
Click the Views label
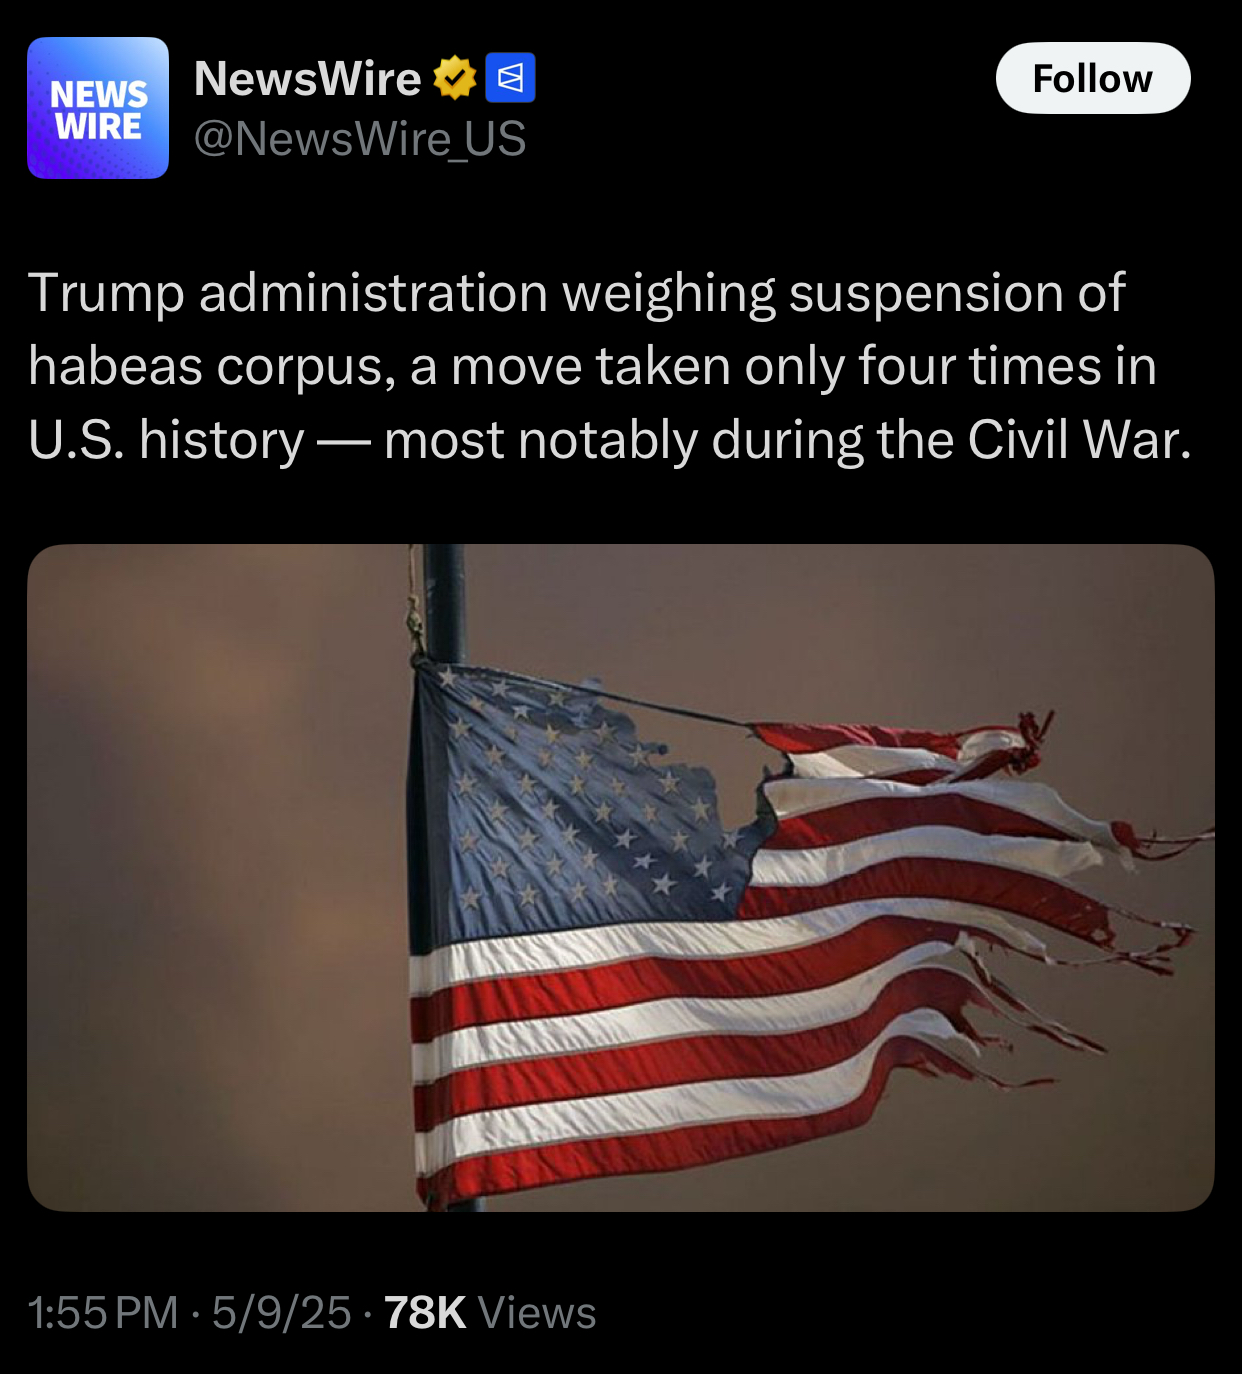[x=537, y=1312]
